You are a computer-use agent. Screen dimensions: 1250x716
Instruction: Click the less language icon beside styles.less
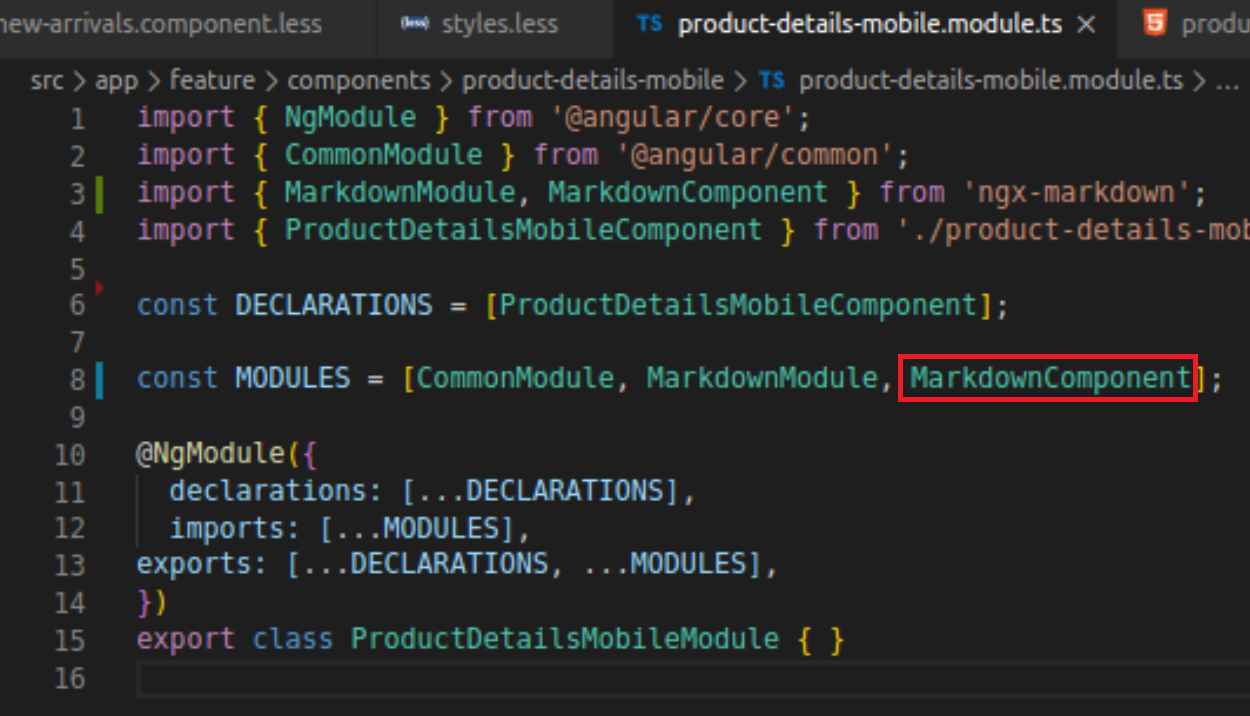[414, 23]
